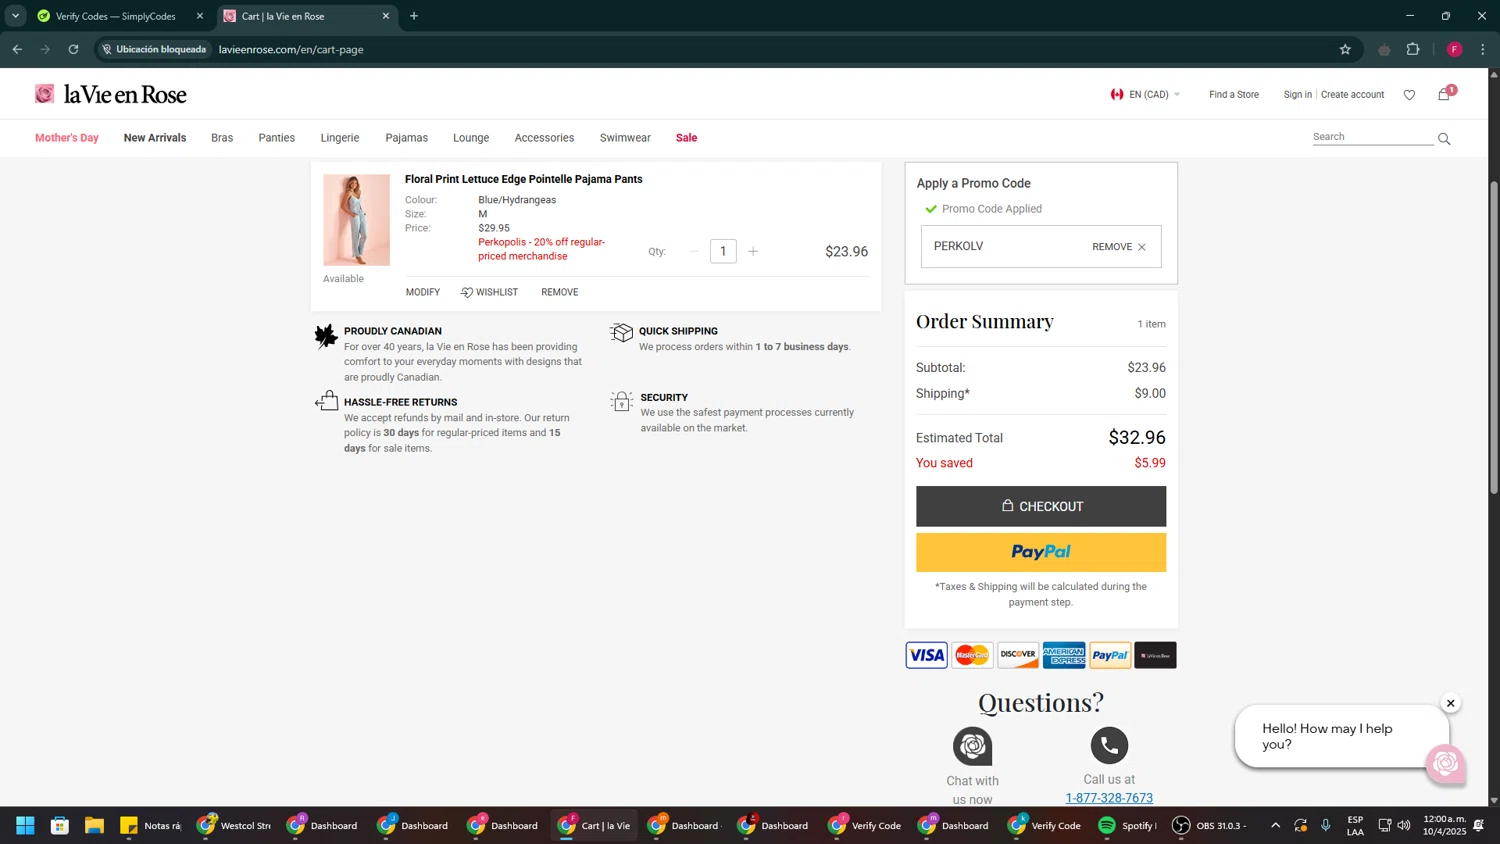
Task: Open Accessories menu
Action: click(x=544, y=138)
